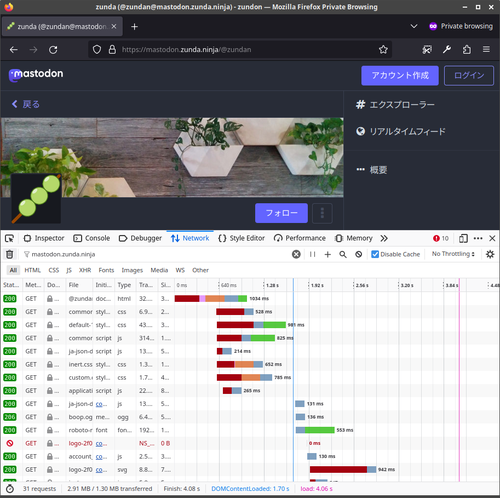Open the network search magnifier icon
Screen dimensions: 500x498
(x=343, y=254)
